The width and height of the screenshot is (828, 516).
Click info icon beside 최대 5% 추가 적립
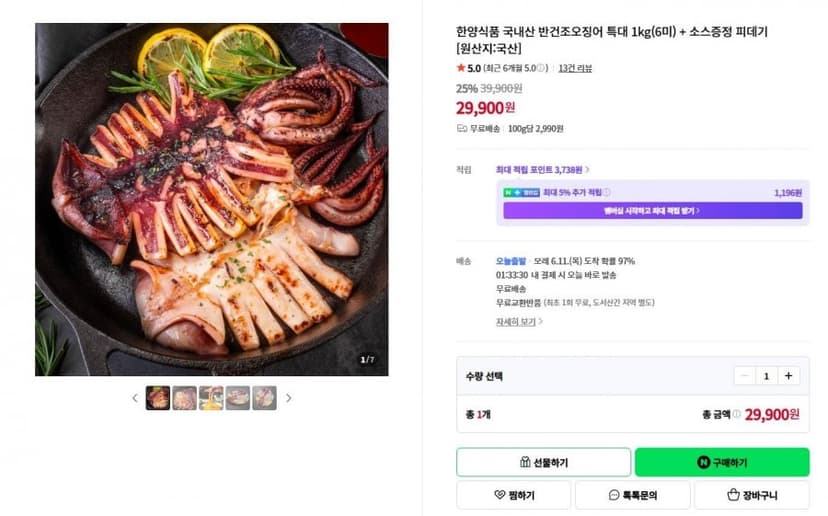[607, 192]
